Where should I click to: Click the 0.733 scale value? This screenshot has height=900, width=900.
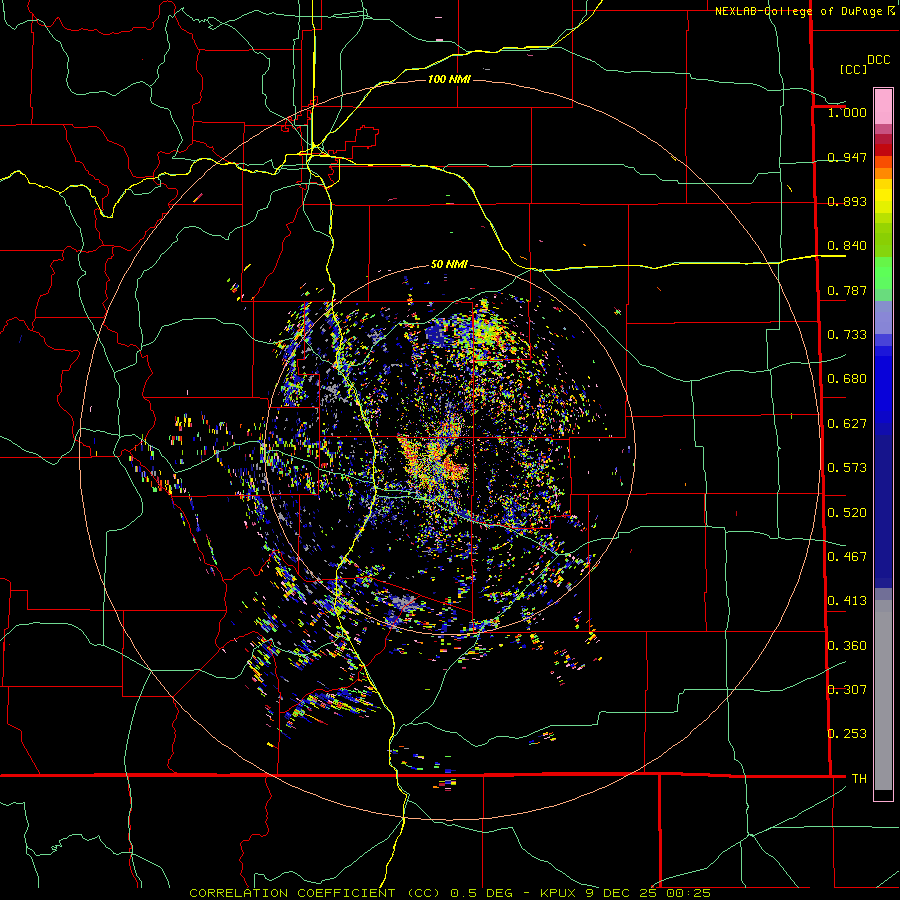[x=847, y=335]
